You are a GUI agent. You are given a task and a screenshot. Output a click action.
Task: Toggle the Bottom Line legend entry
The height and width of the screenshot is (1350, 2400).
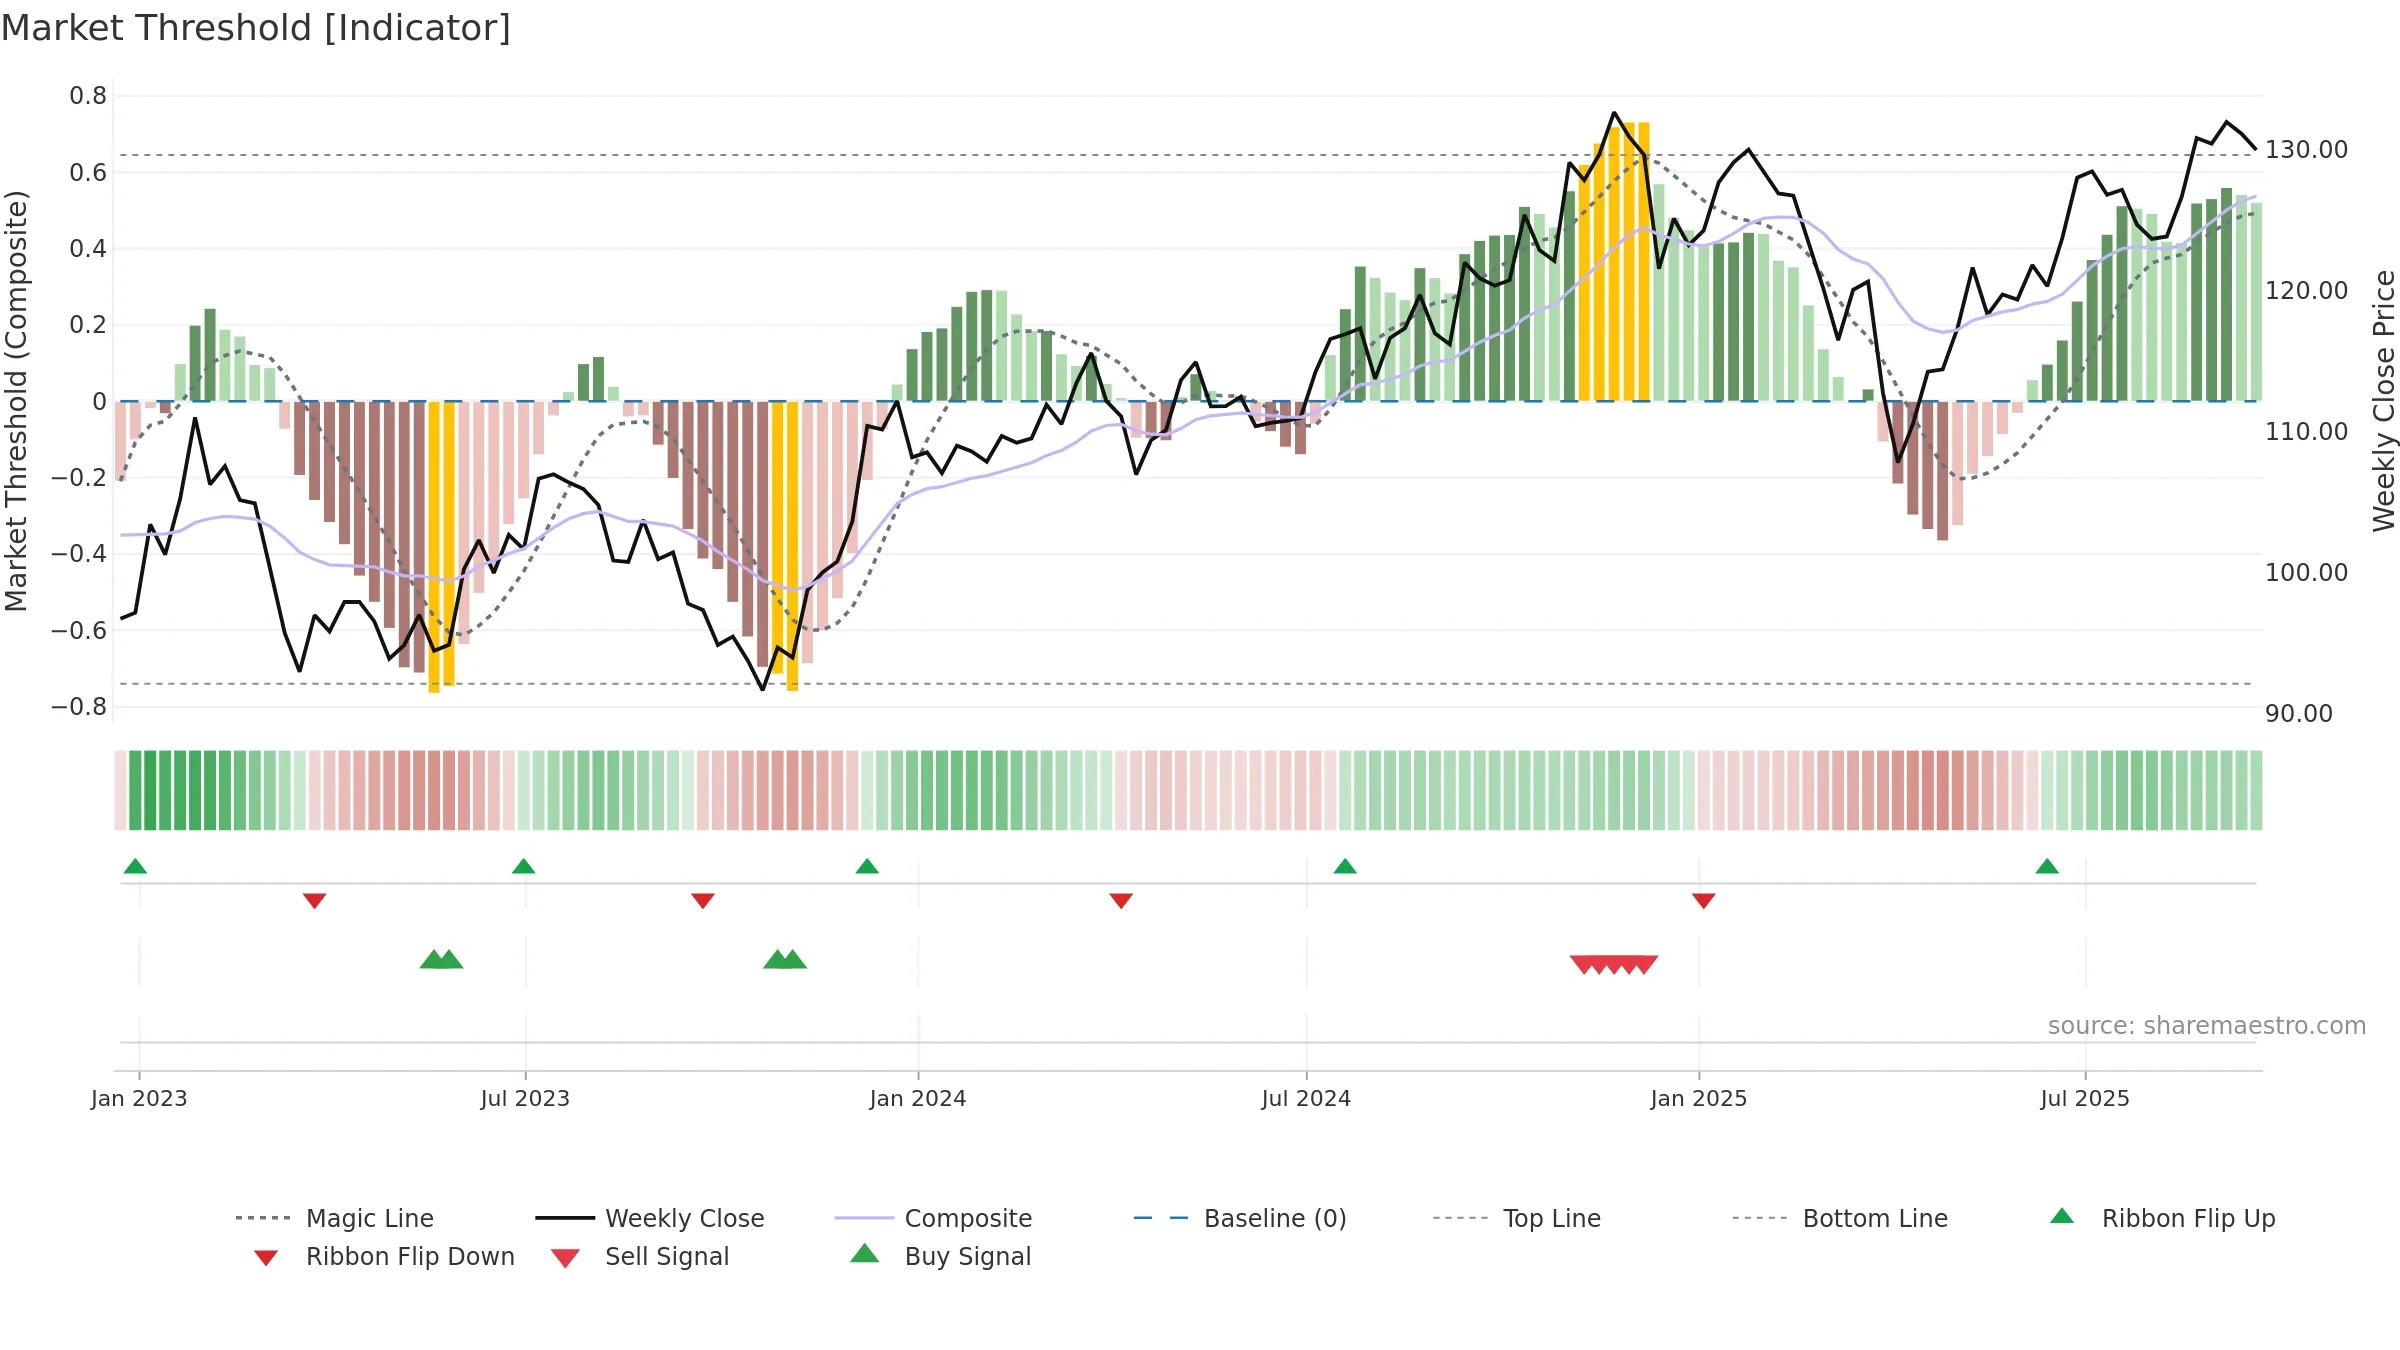tap(1840, 1218)
